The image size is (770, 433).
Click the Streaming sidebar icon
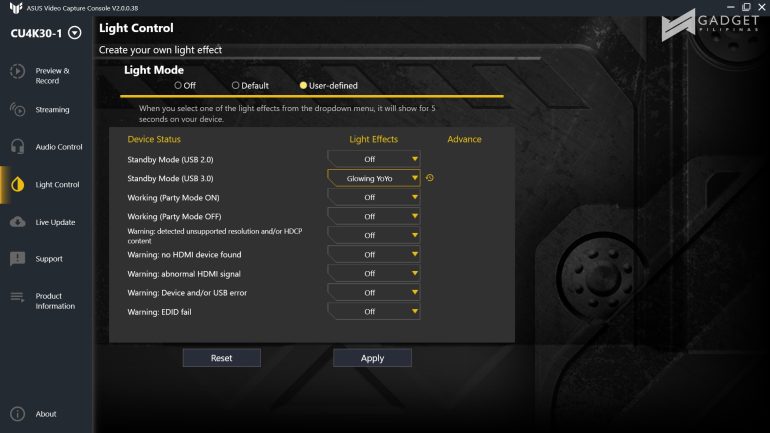(17, 109)
